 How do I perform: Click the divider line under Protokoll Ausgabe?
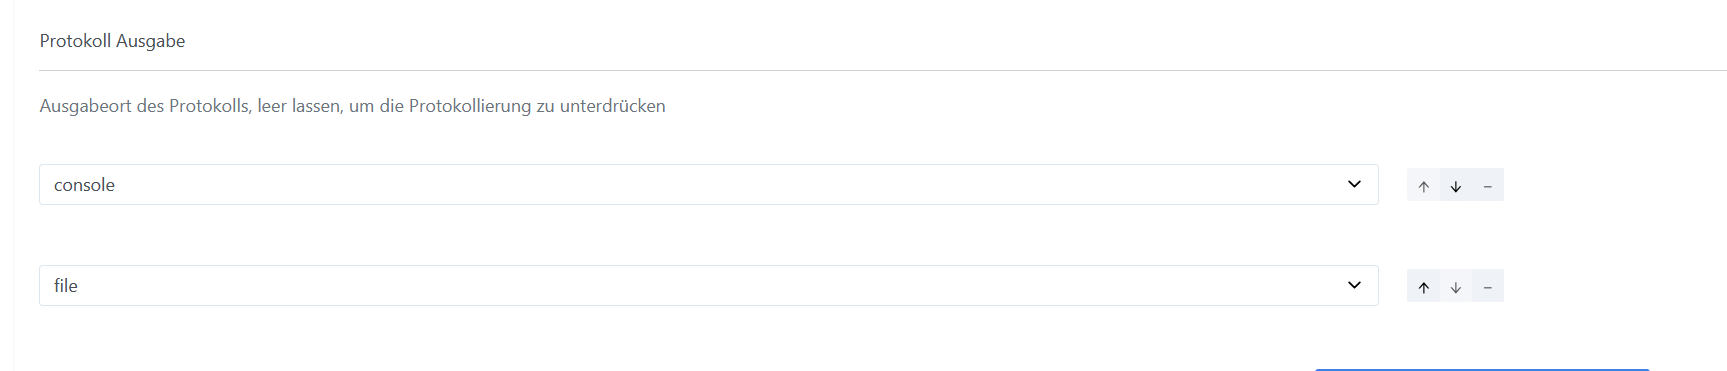[883, 70]
